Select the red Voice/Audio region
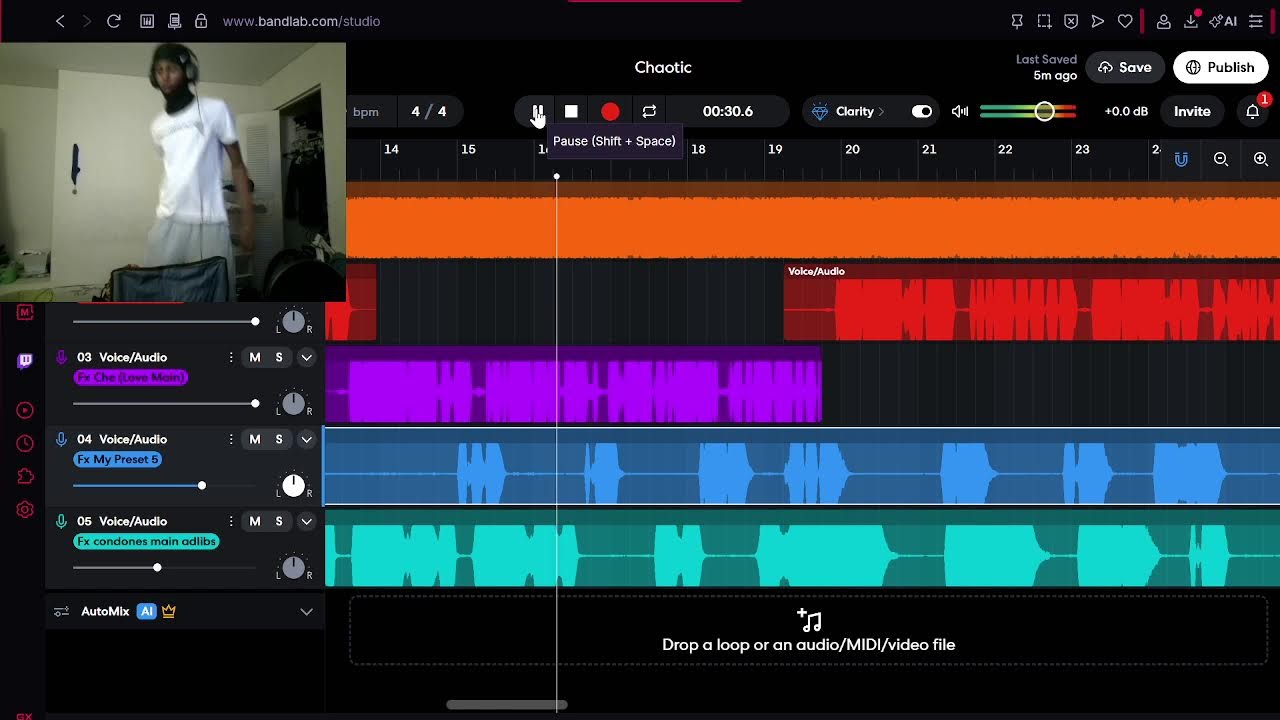 point(1032,302)
